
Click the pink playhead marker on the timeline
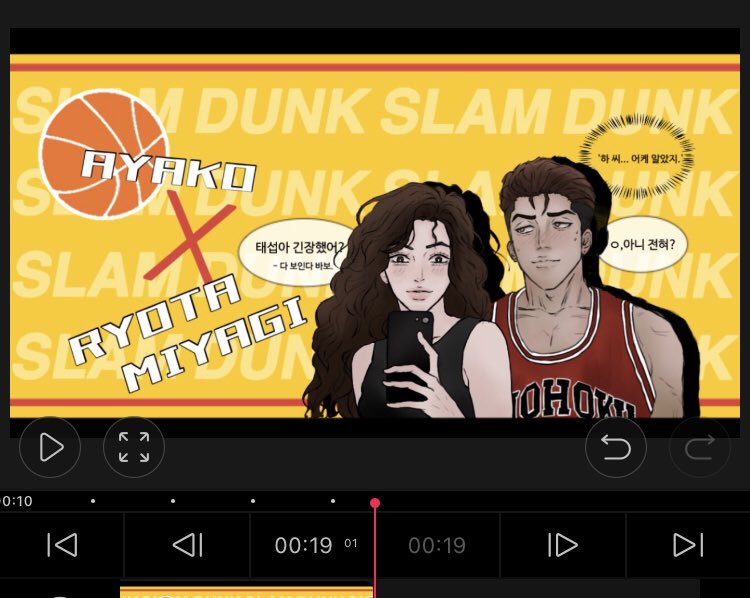(x=375, y=503)
